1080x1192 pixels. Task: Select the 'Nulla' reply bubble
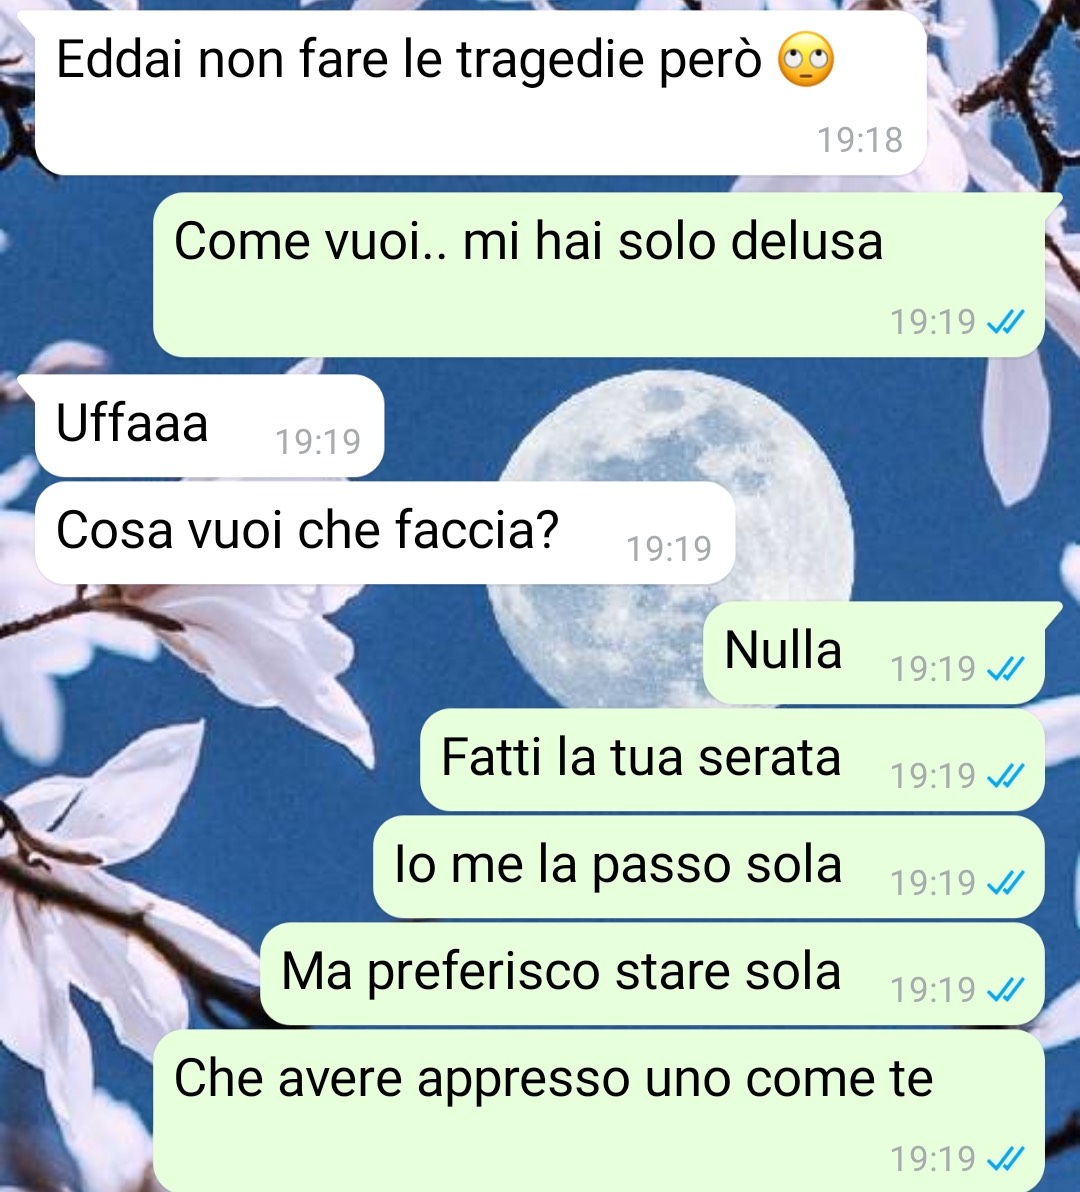point(874,652)
